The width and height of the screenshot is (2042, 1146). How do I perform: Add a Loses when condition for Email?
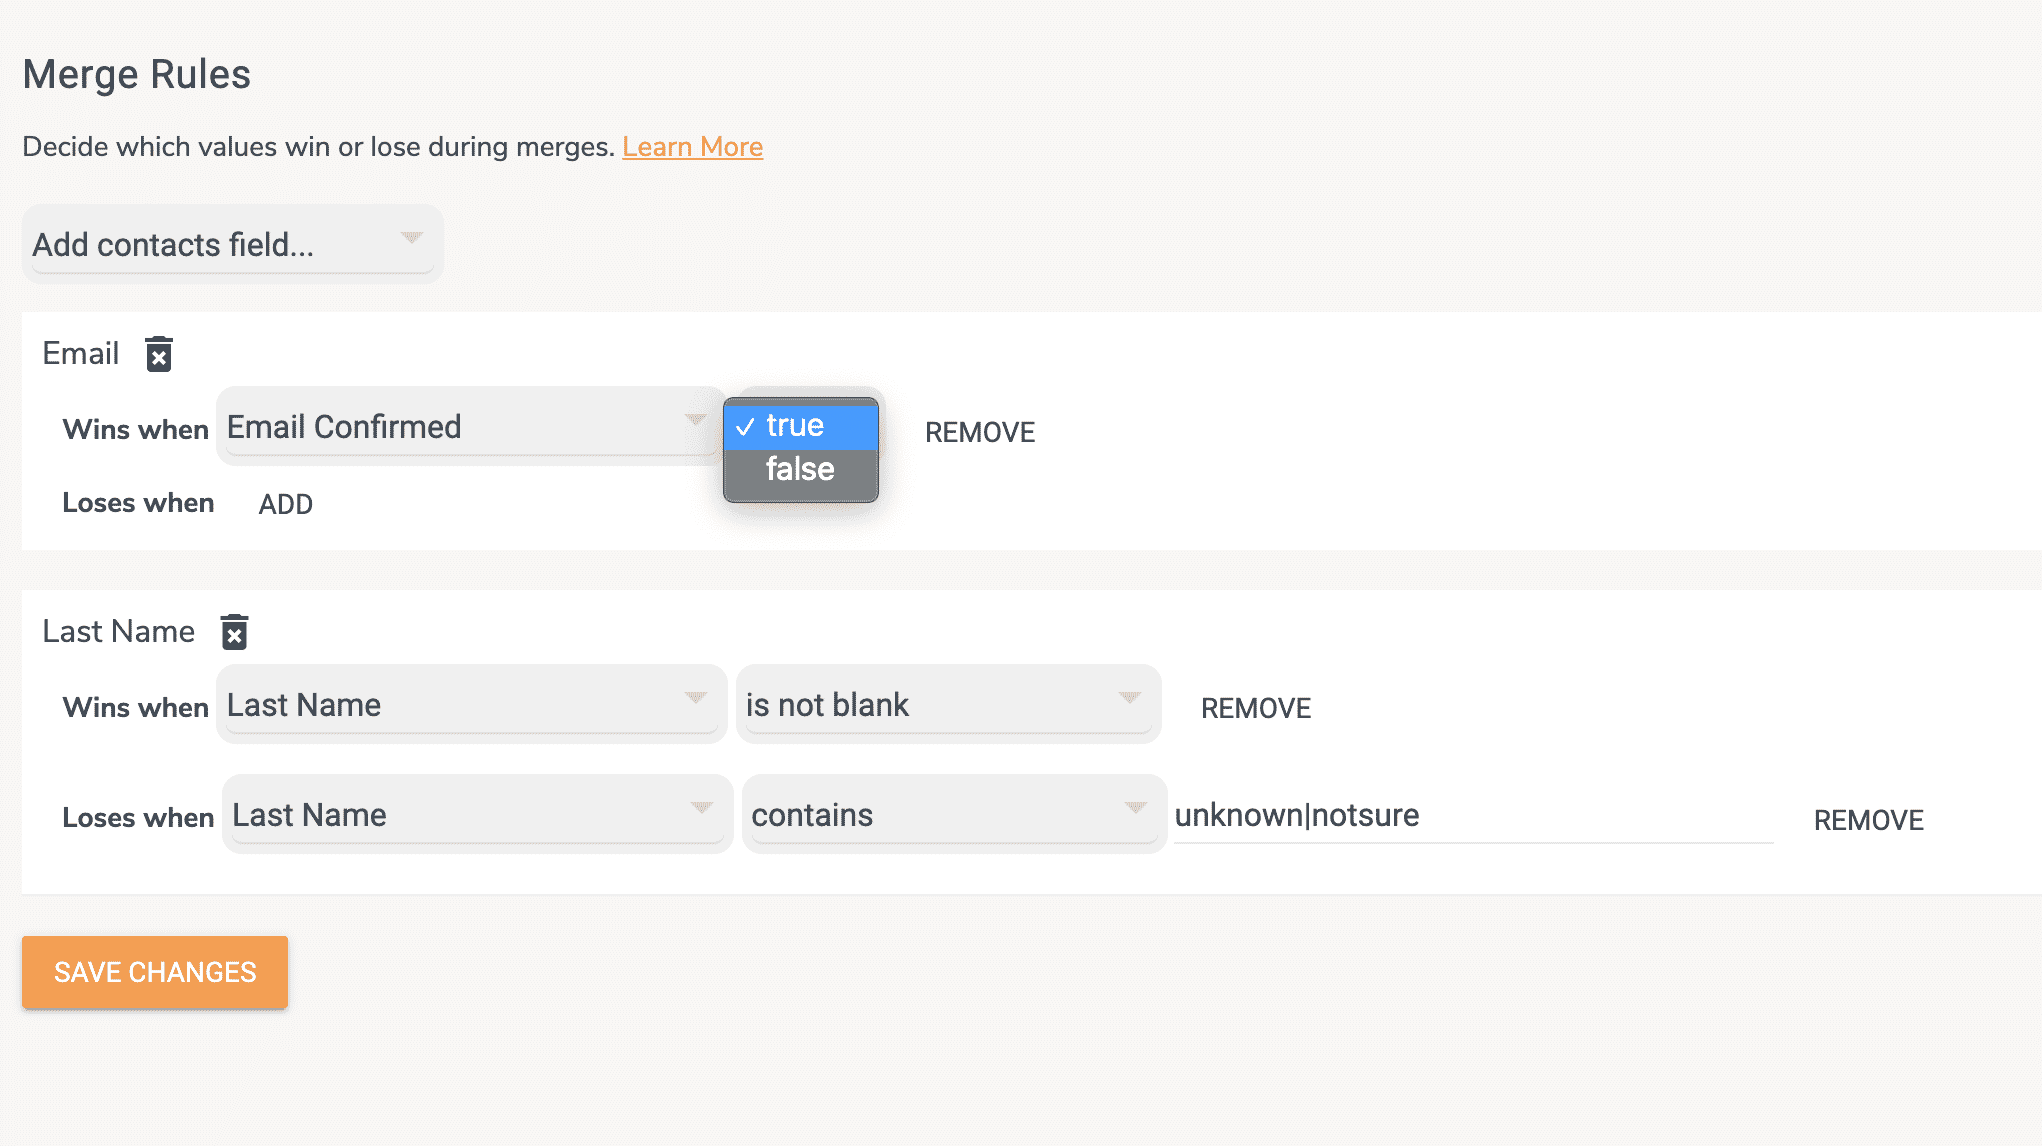[286, 504]
